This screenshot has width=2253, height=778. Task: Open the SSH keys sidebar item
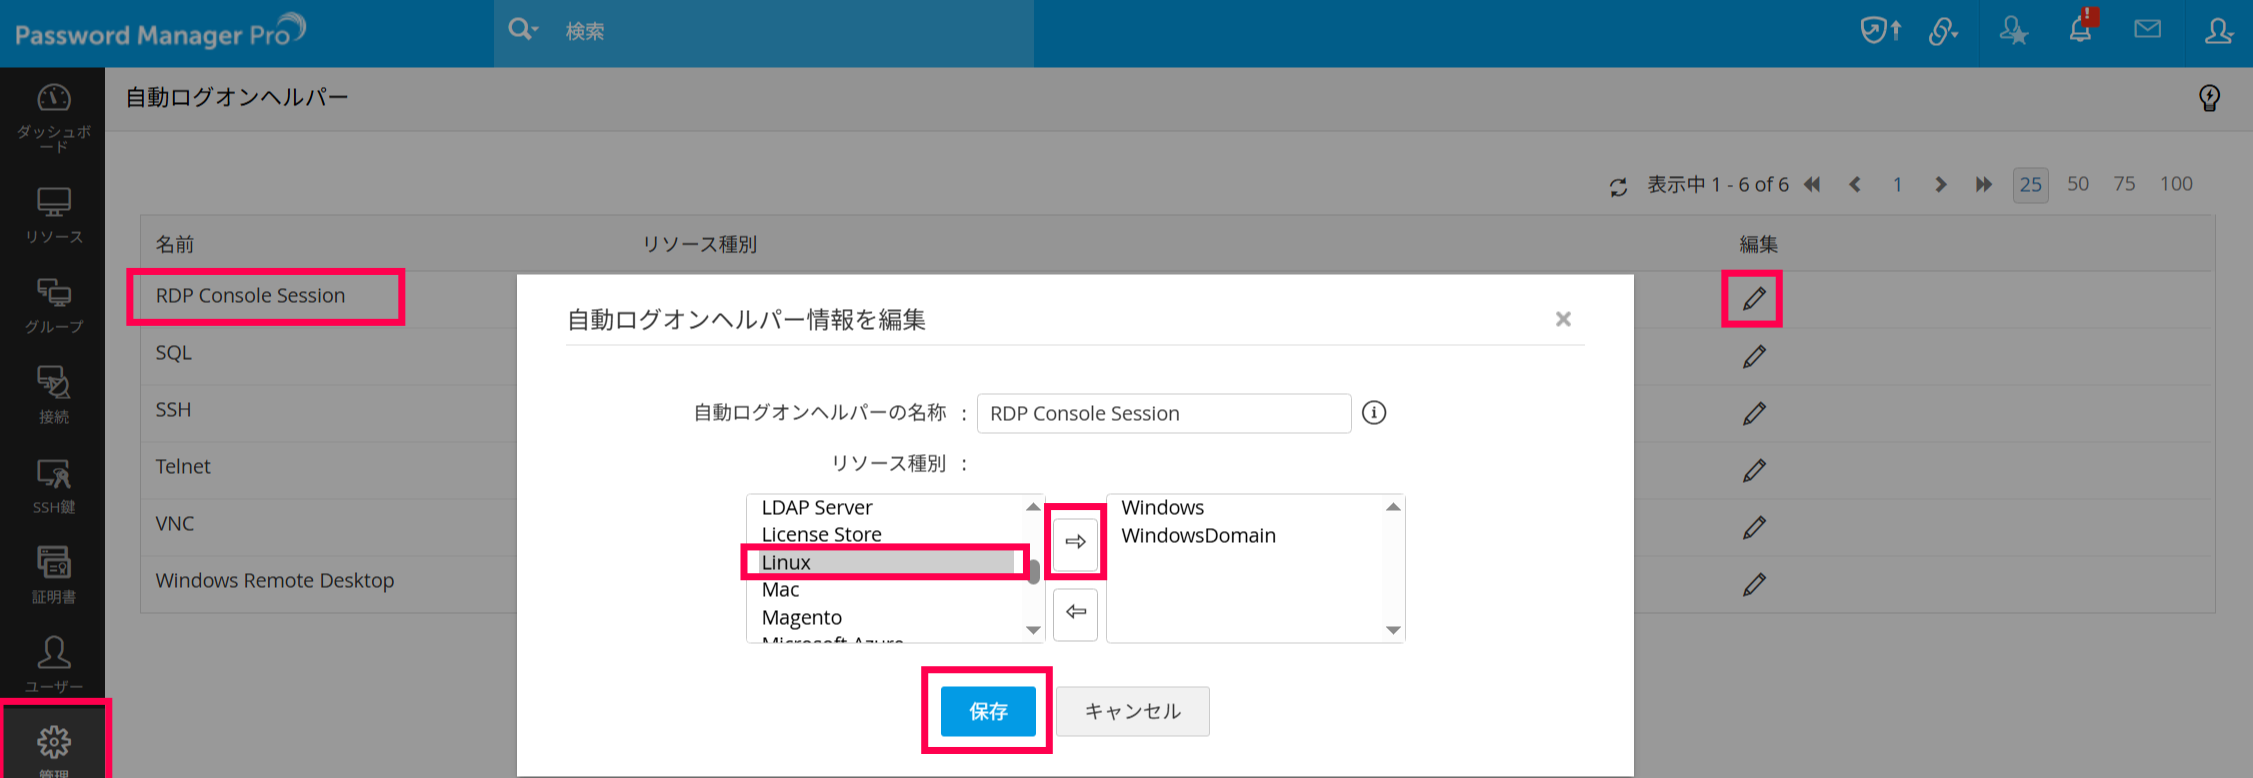point(53,486)
